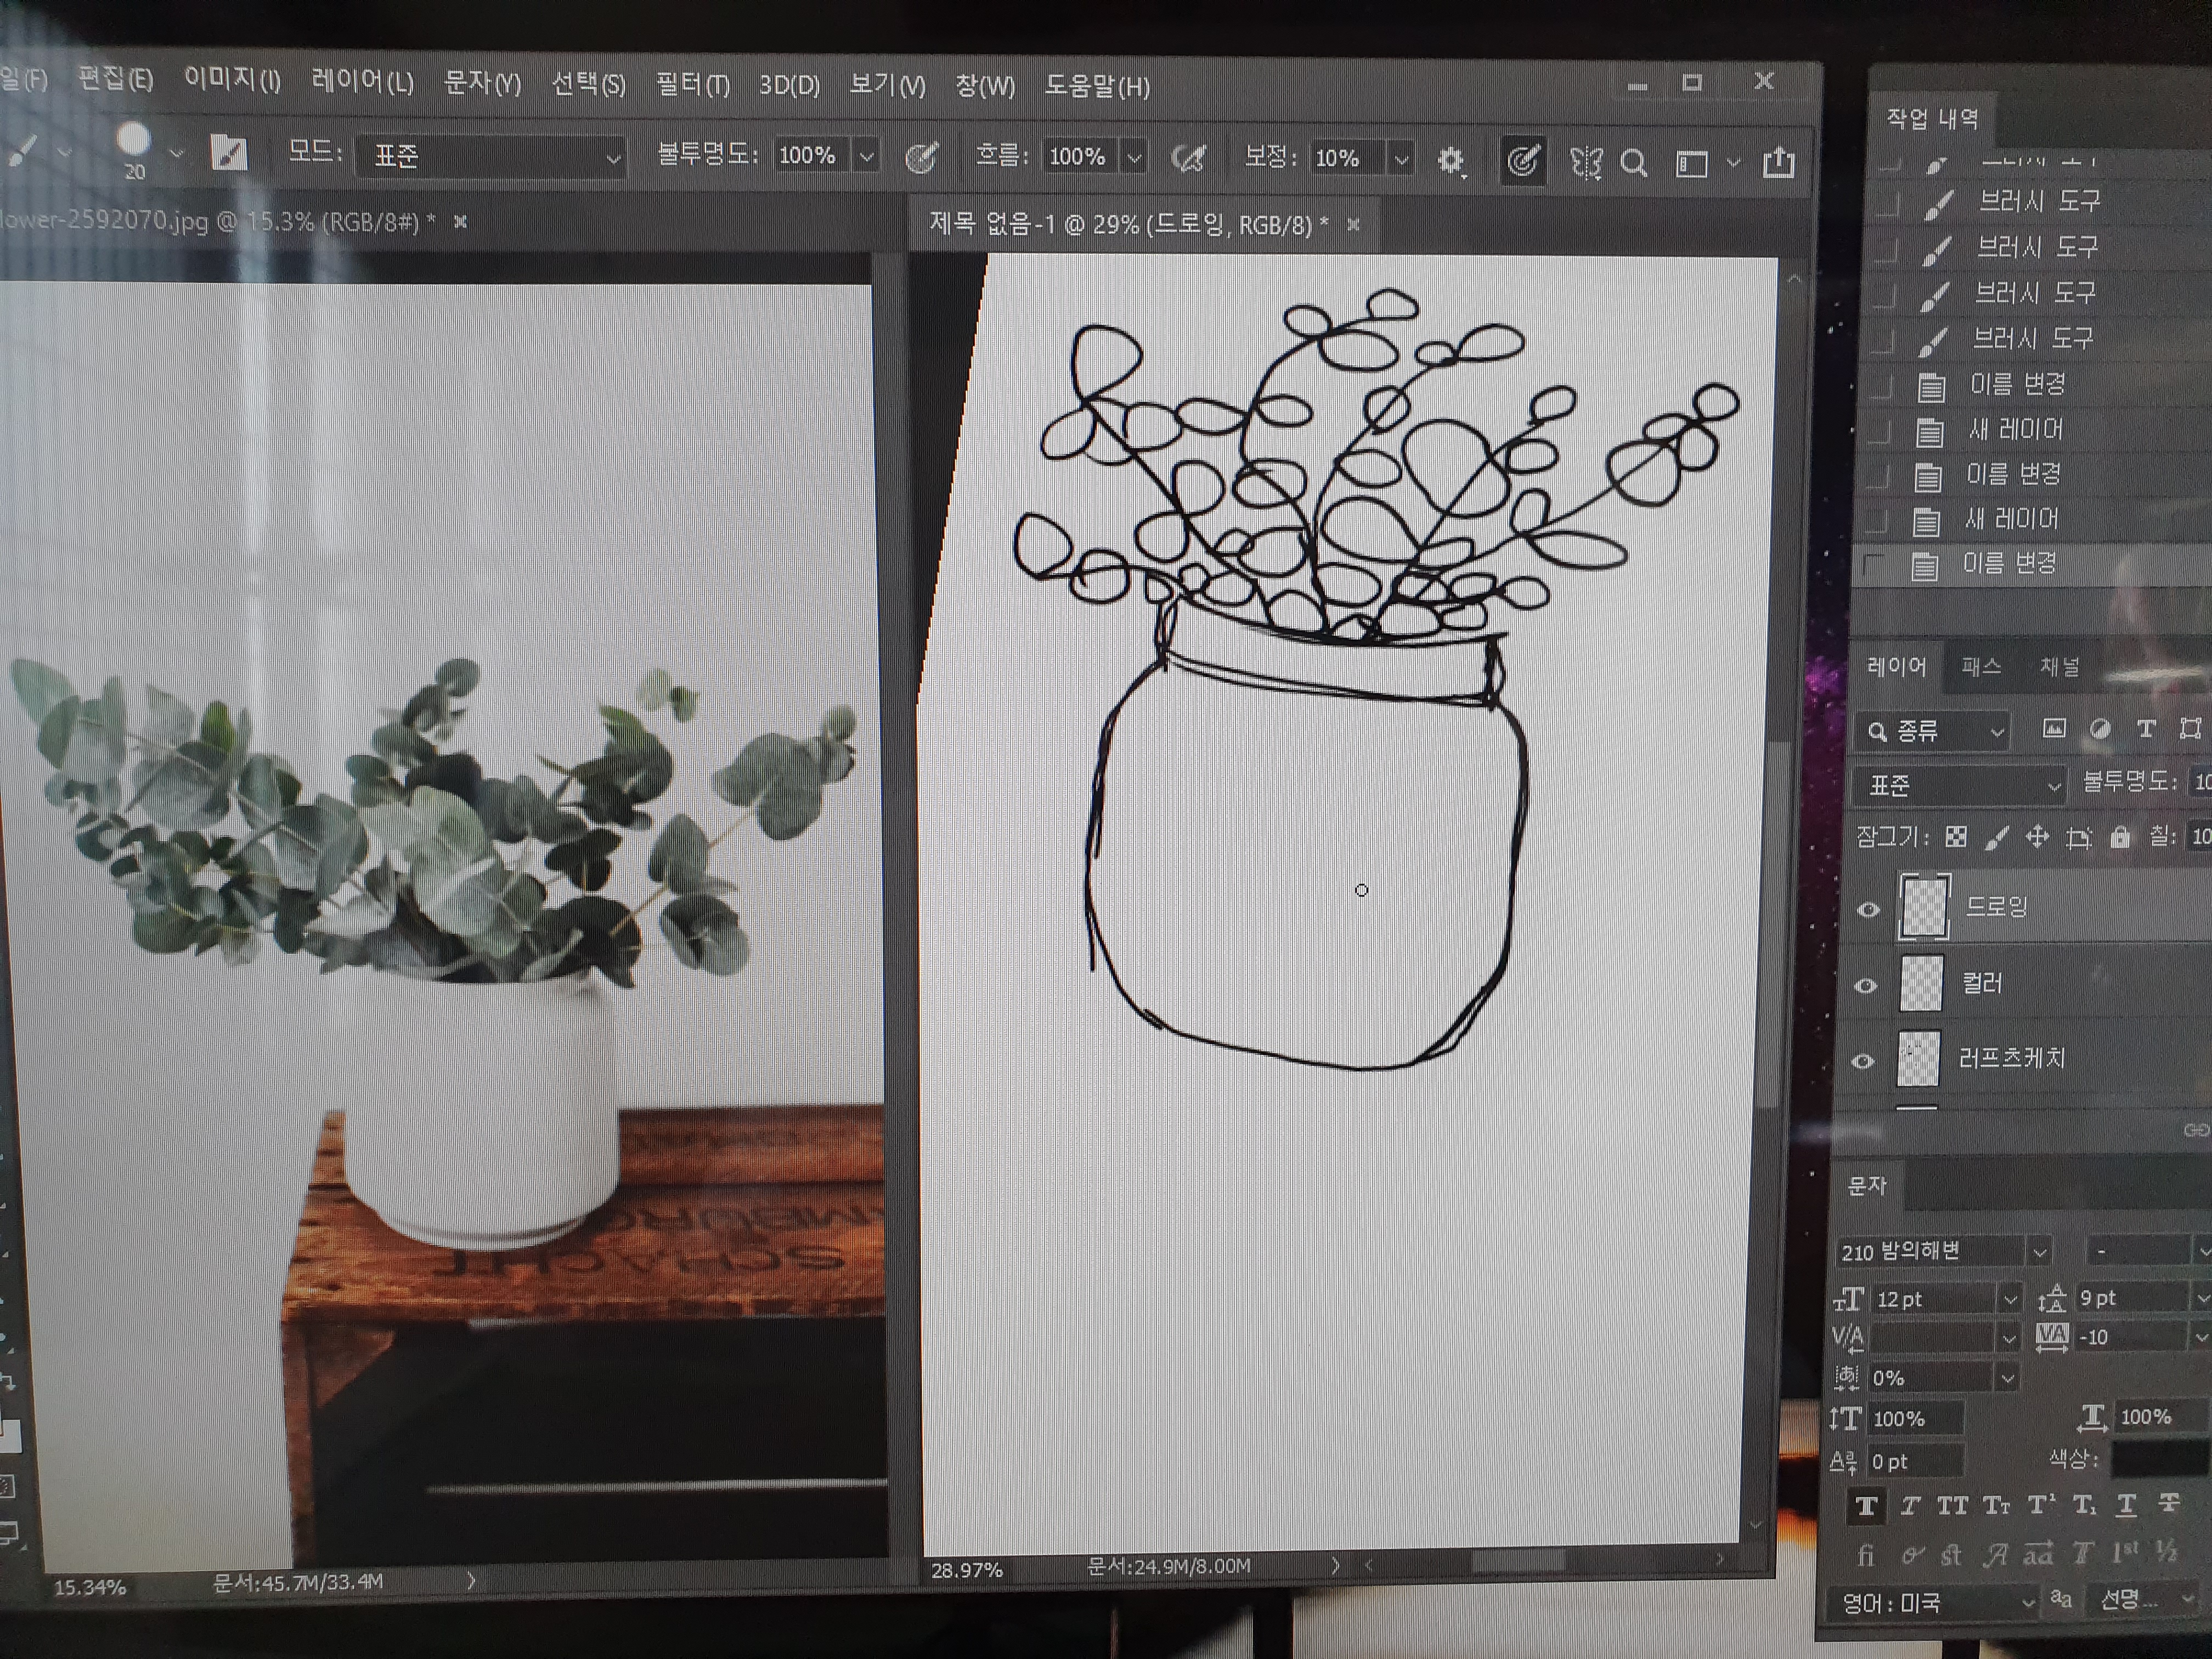Open the brush settings panel icon
This screenshot has height=1659, width=2212.
pos(229,153)
